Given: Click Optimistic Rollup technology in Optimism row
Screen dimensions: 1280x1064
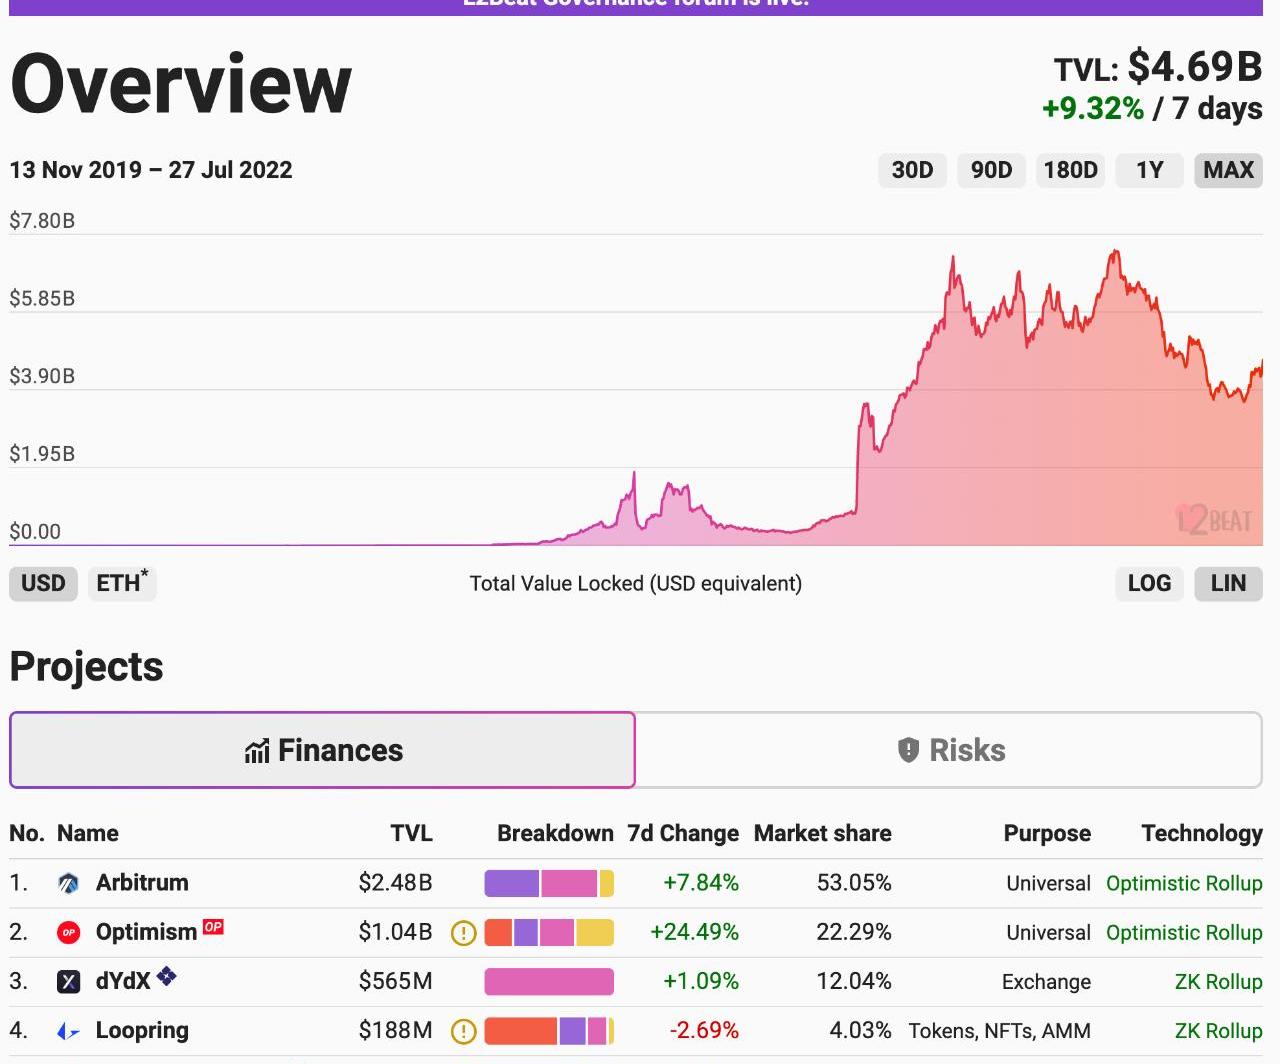Looking at the screenshot, I should [1184, 933].
